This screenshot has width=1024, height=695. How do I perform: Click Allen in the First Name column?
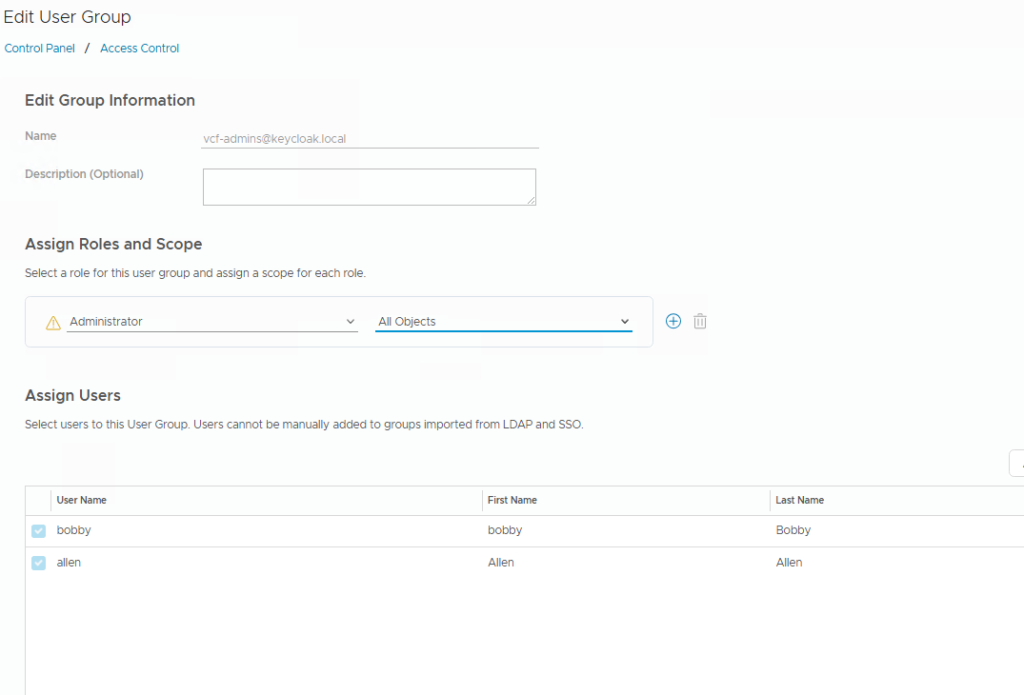501,562
